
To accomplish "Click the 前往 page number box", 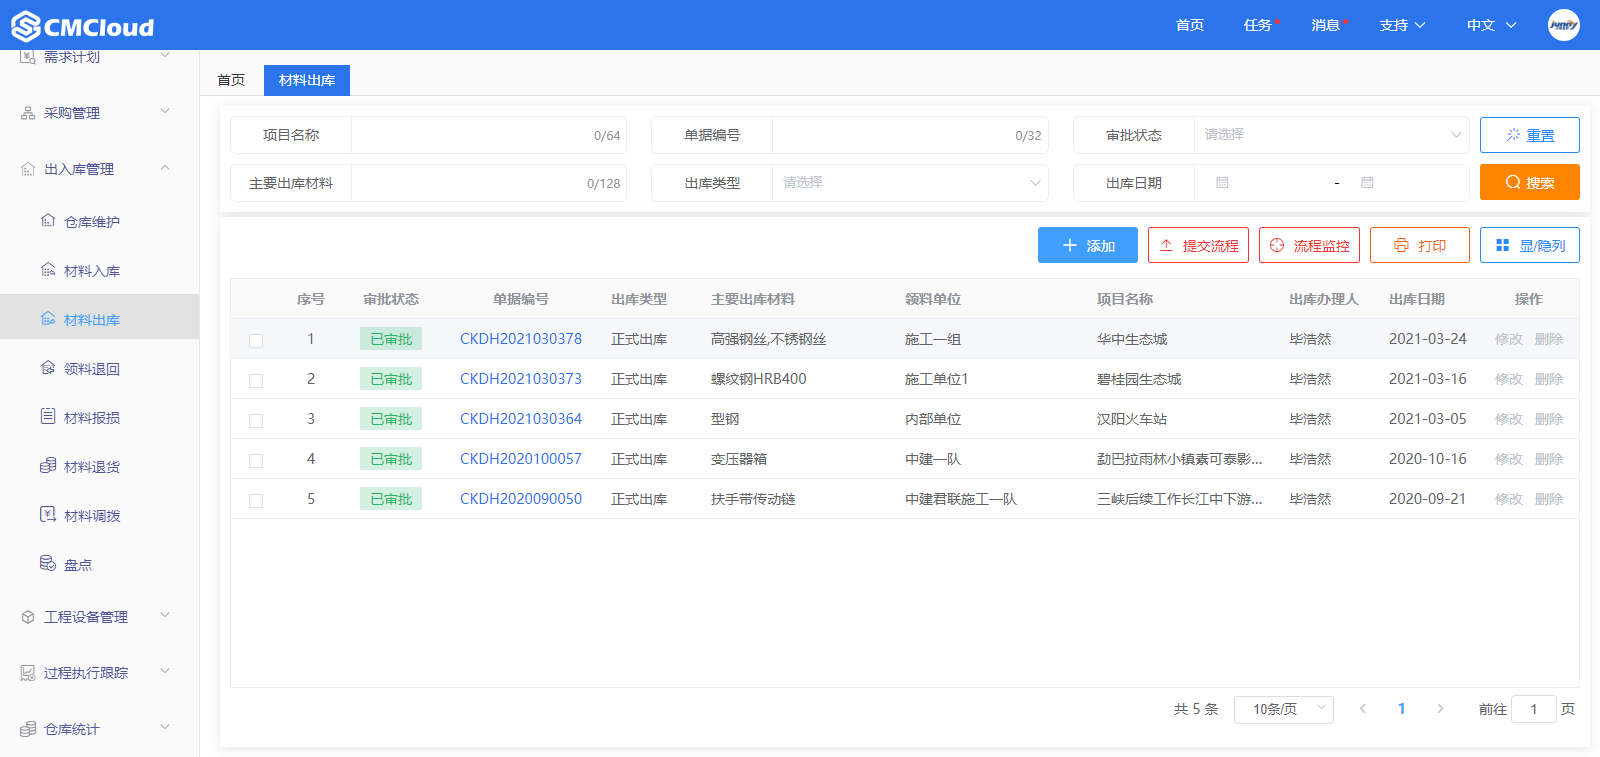I will point(1534,709).
